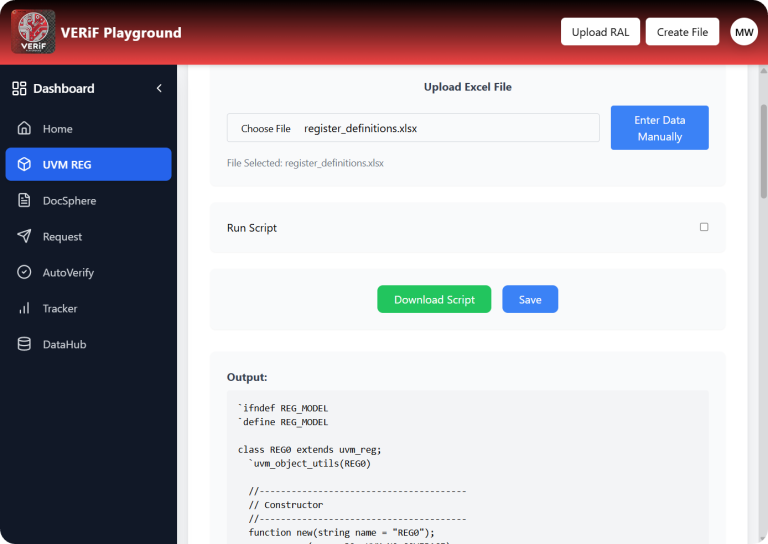
Task: Go to the AutoVerify page
Action: [x=68, y=273]
